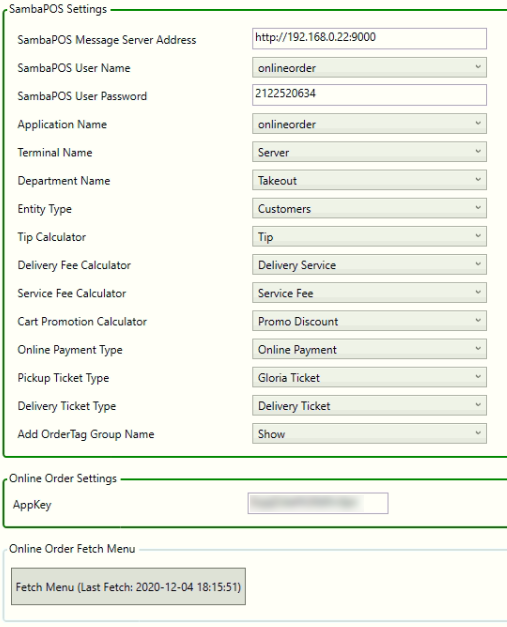Open the Service Fee Calculator dropdown
This screenshot has height=627, width=507.
click(369, 293)
